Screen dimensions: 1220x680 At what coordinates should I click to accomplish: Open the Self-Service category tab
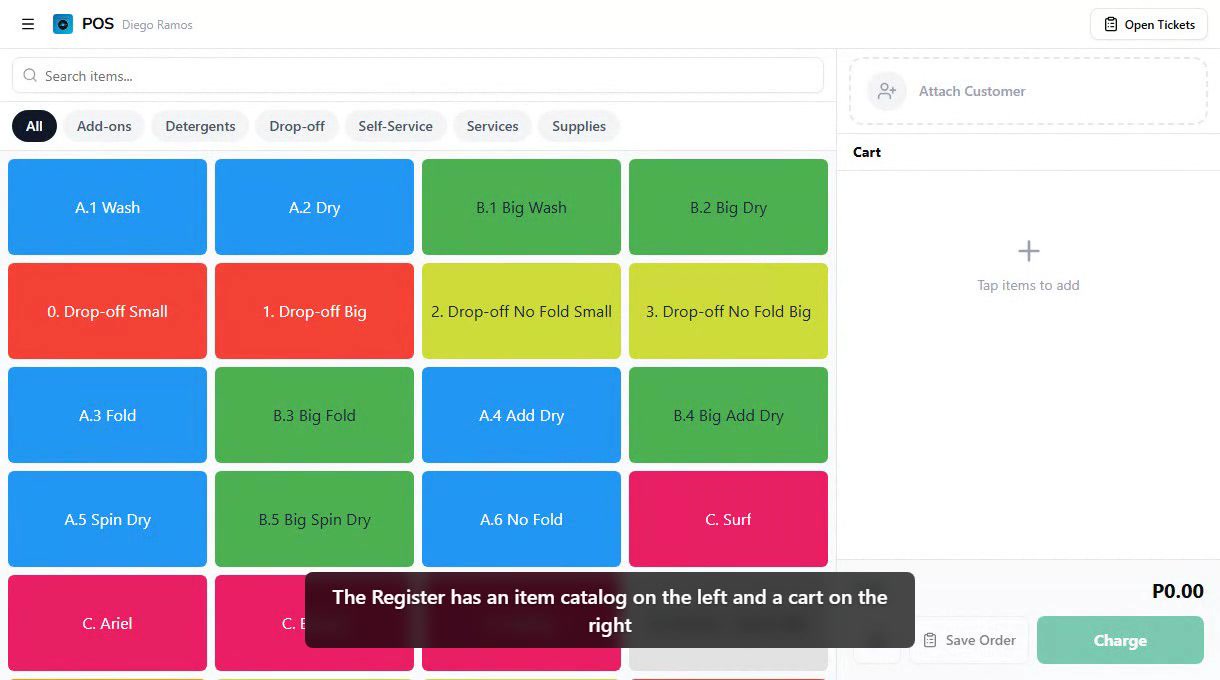coord(395,126)
